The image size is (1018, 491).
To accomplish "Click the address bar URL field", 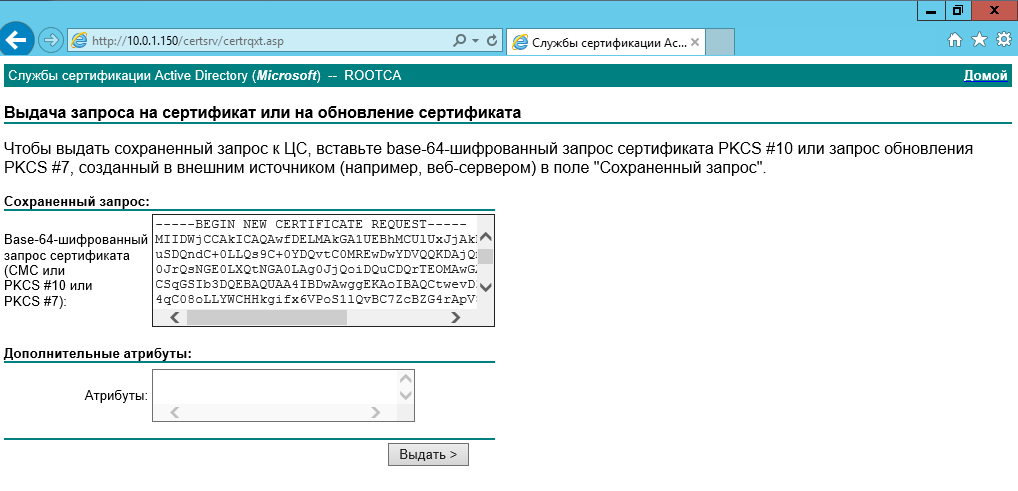I will pyautogui.click(x=260, y=41).
